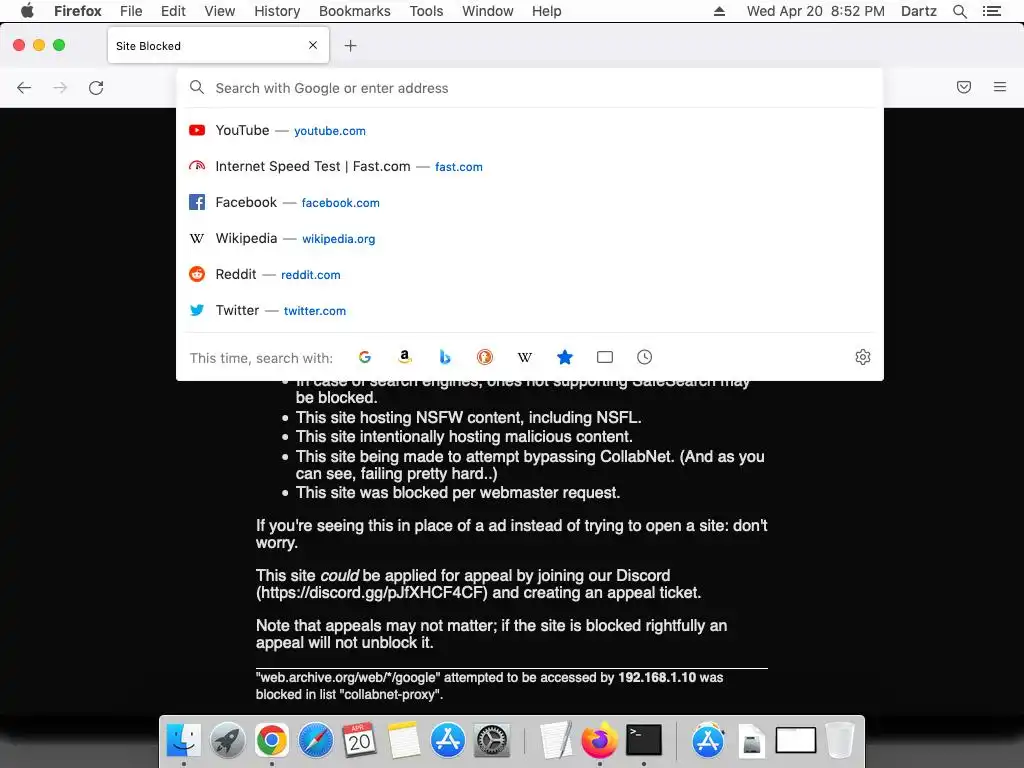Focus the address bar search field
The width and height of the screenshot is (1024, 768).
tap(530, 88)
